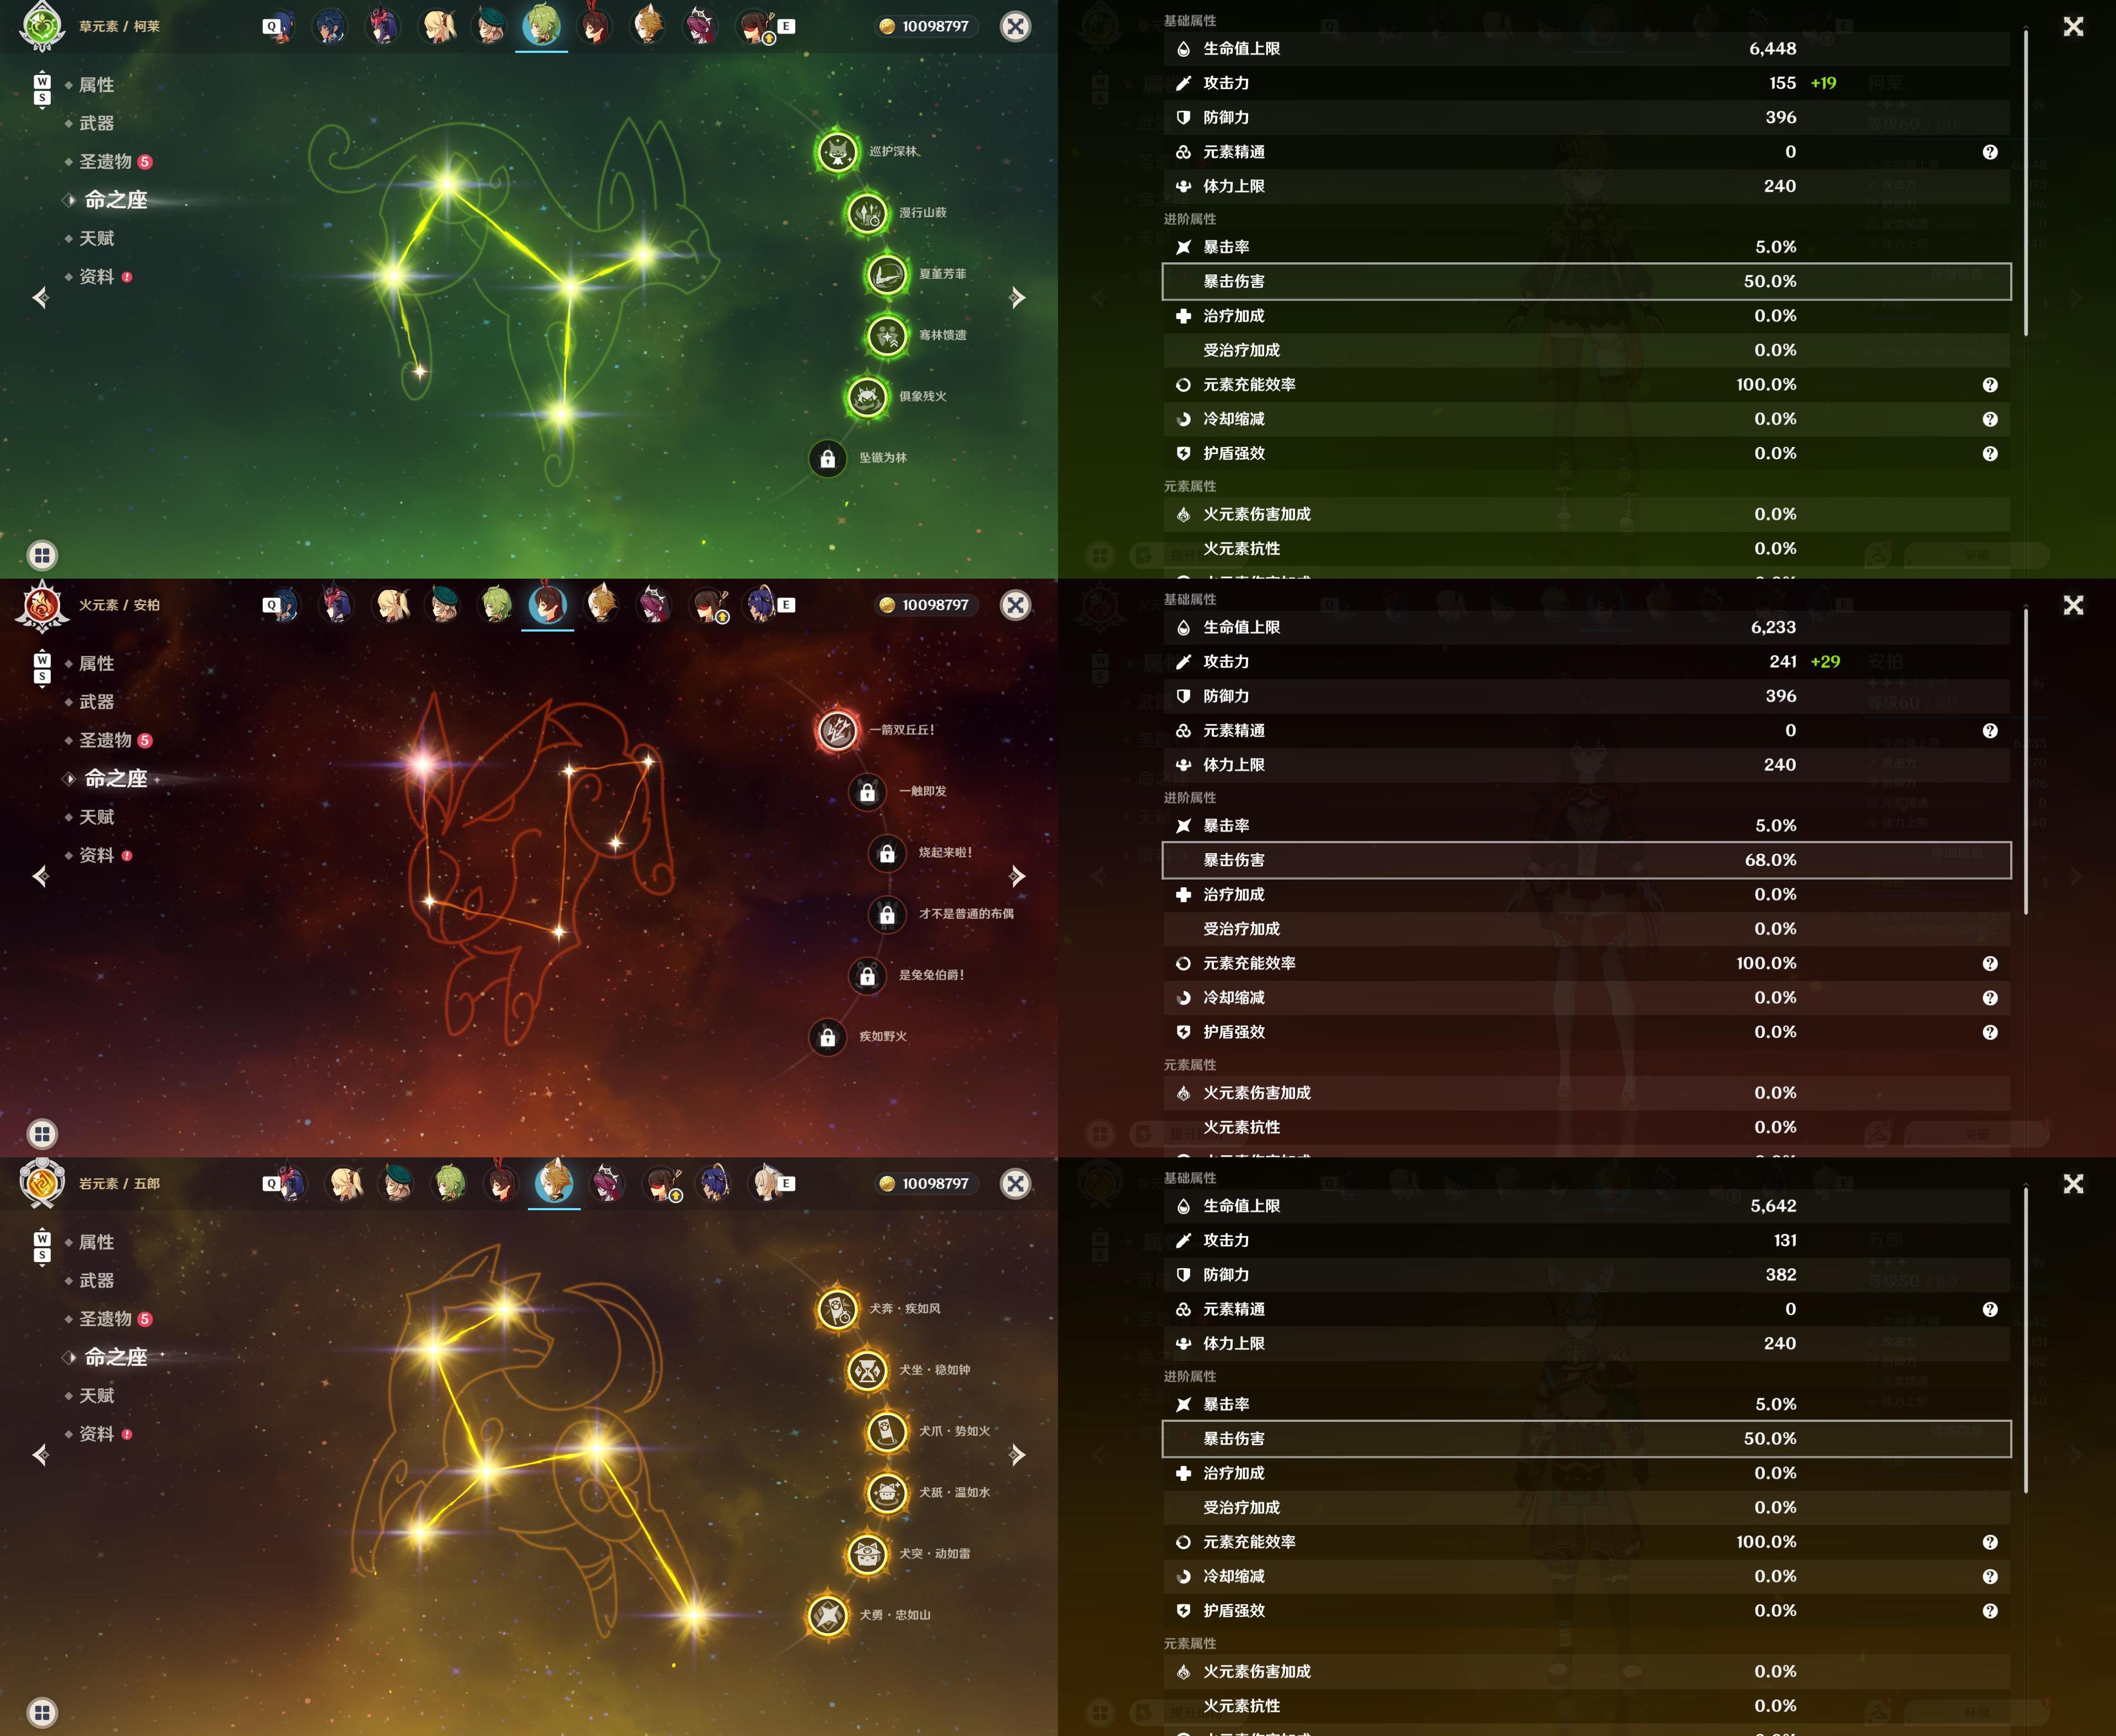The image size is (2116, 1736).
Task: Select the locked 烧起来啦! constellation
Action: click(x=887, y=853)
